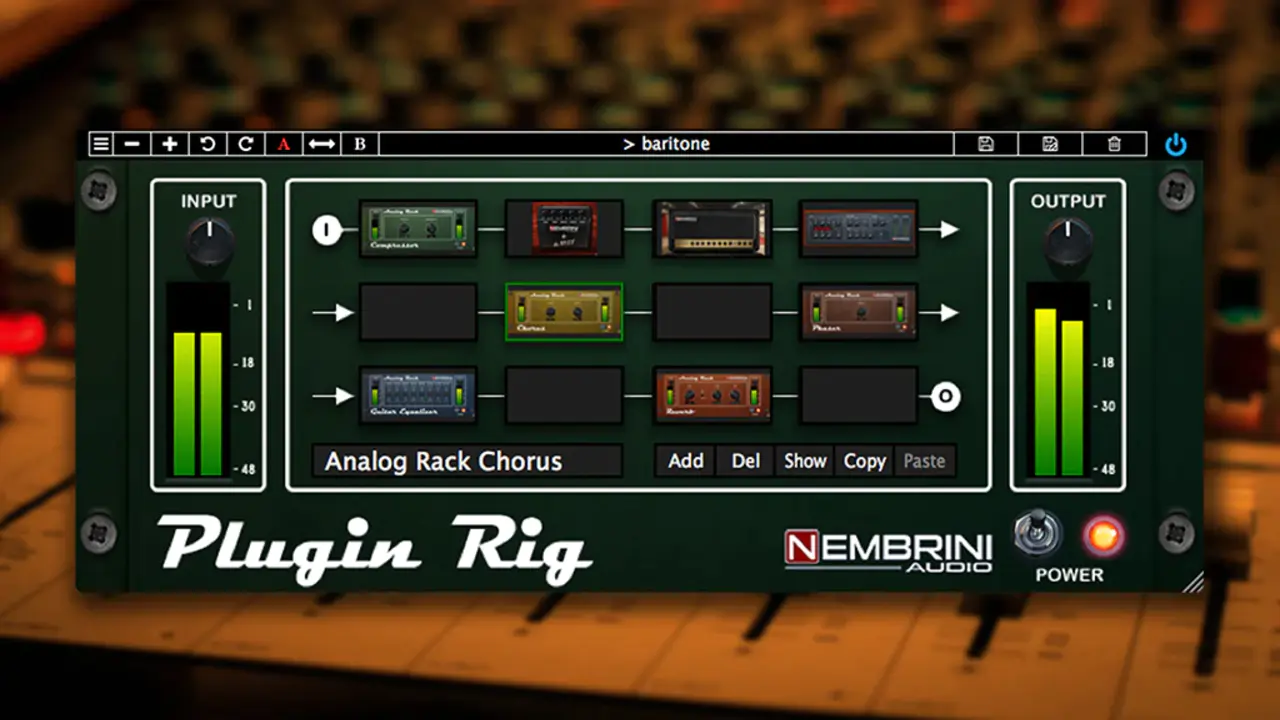Image resolution: width=1280 pixels, height=720 pixels.
Task: Open the baritone preset selector
Action: 666,144
